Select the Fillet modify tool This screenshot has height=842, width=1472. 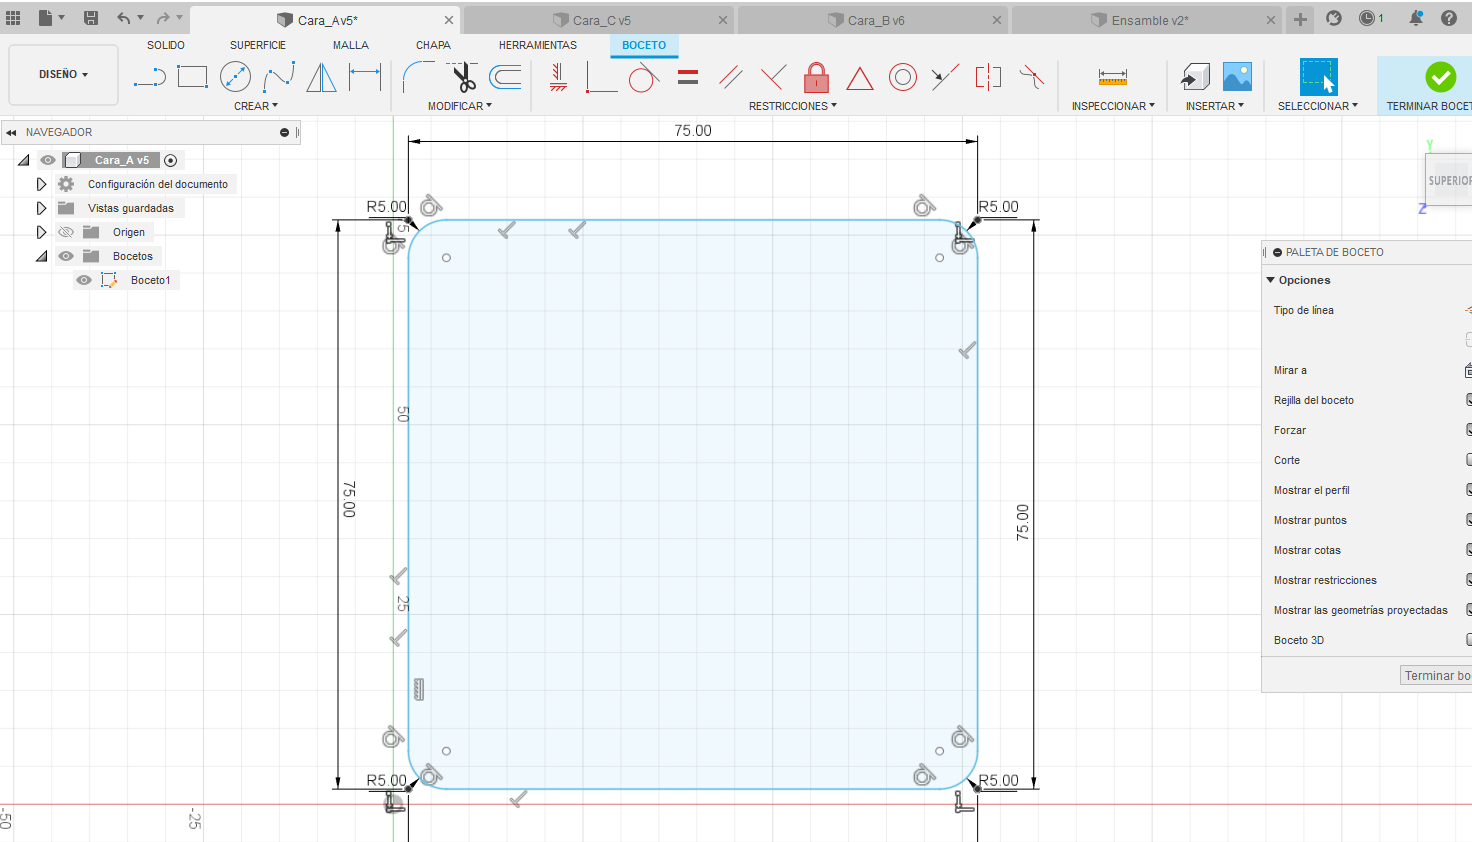pyautogui.click(x=418, y=77)
